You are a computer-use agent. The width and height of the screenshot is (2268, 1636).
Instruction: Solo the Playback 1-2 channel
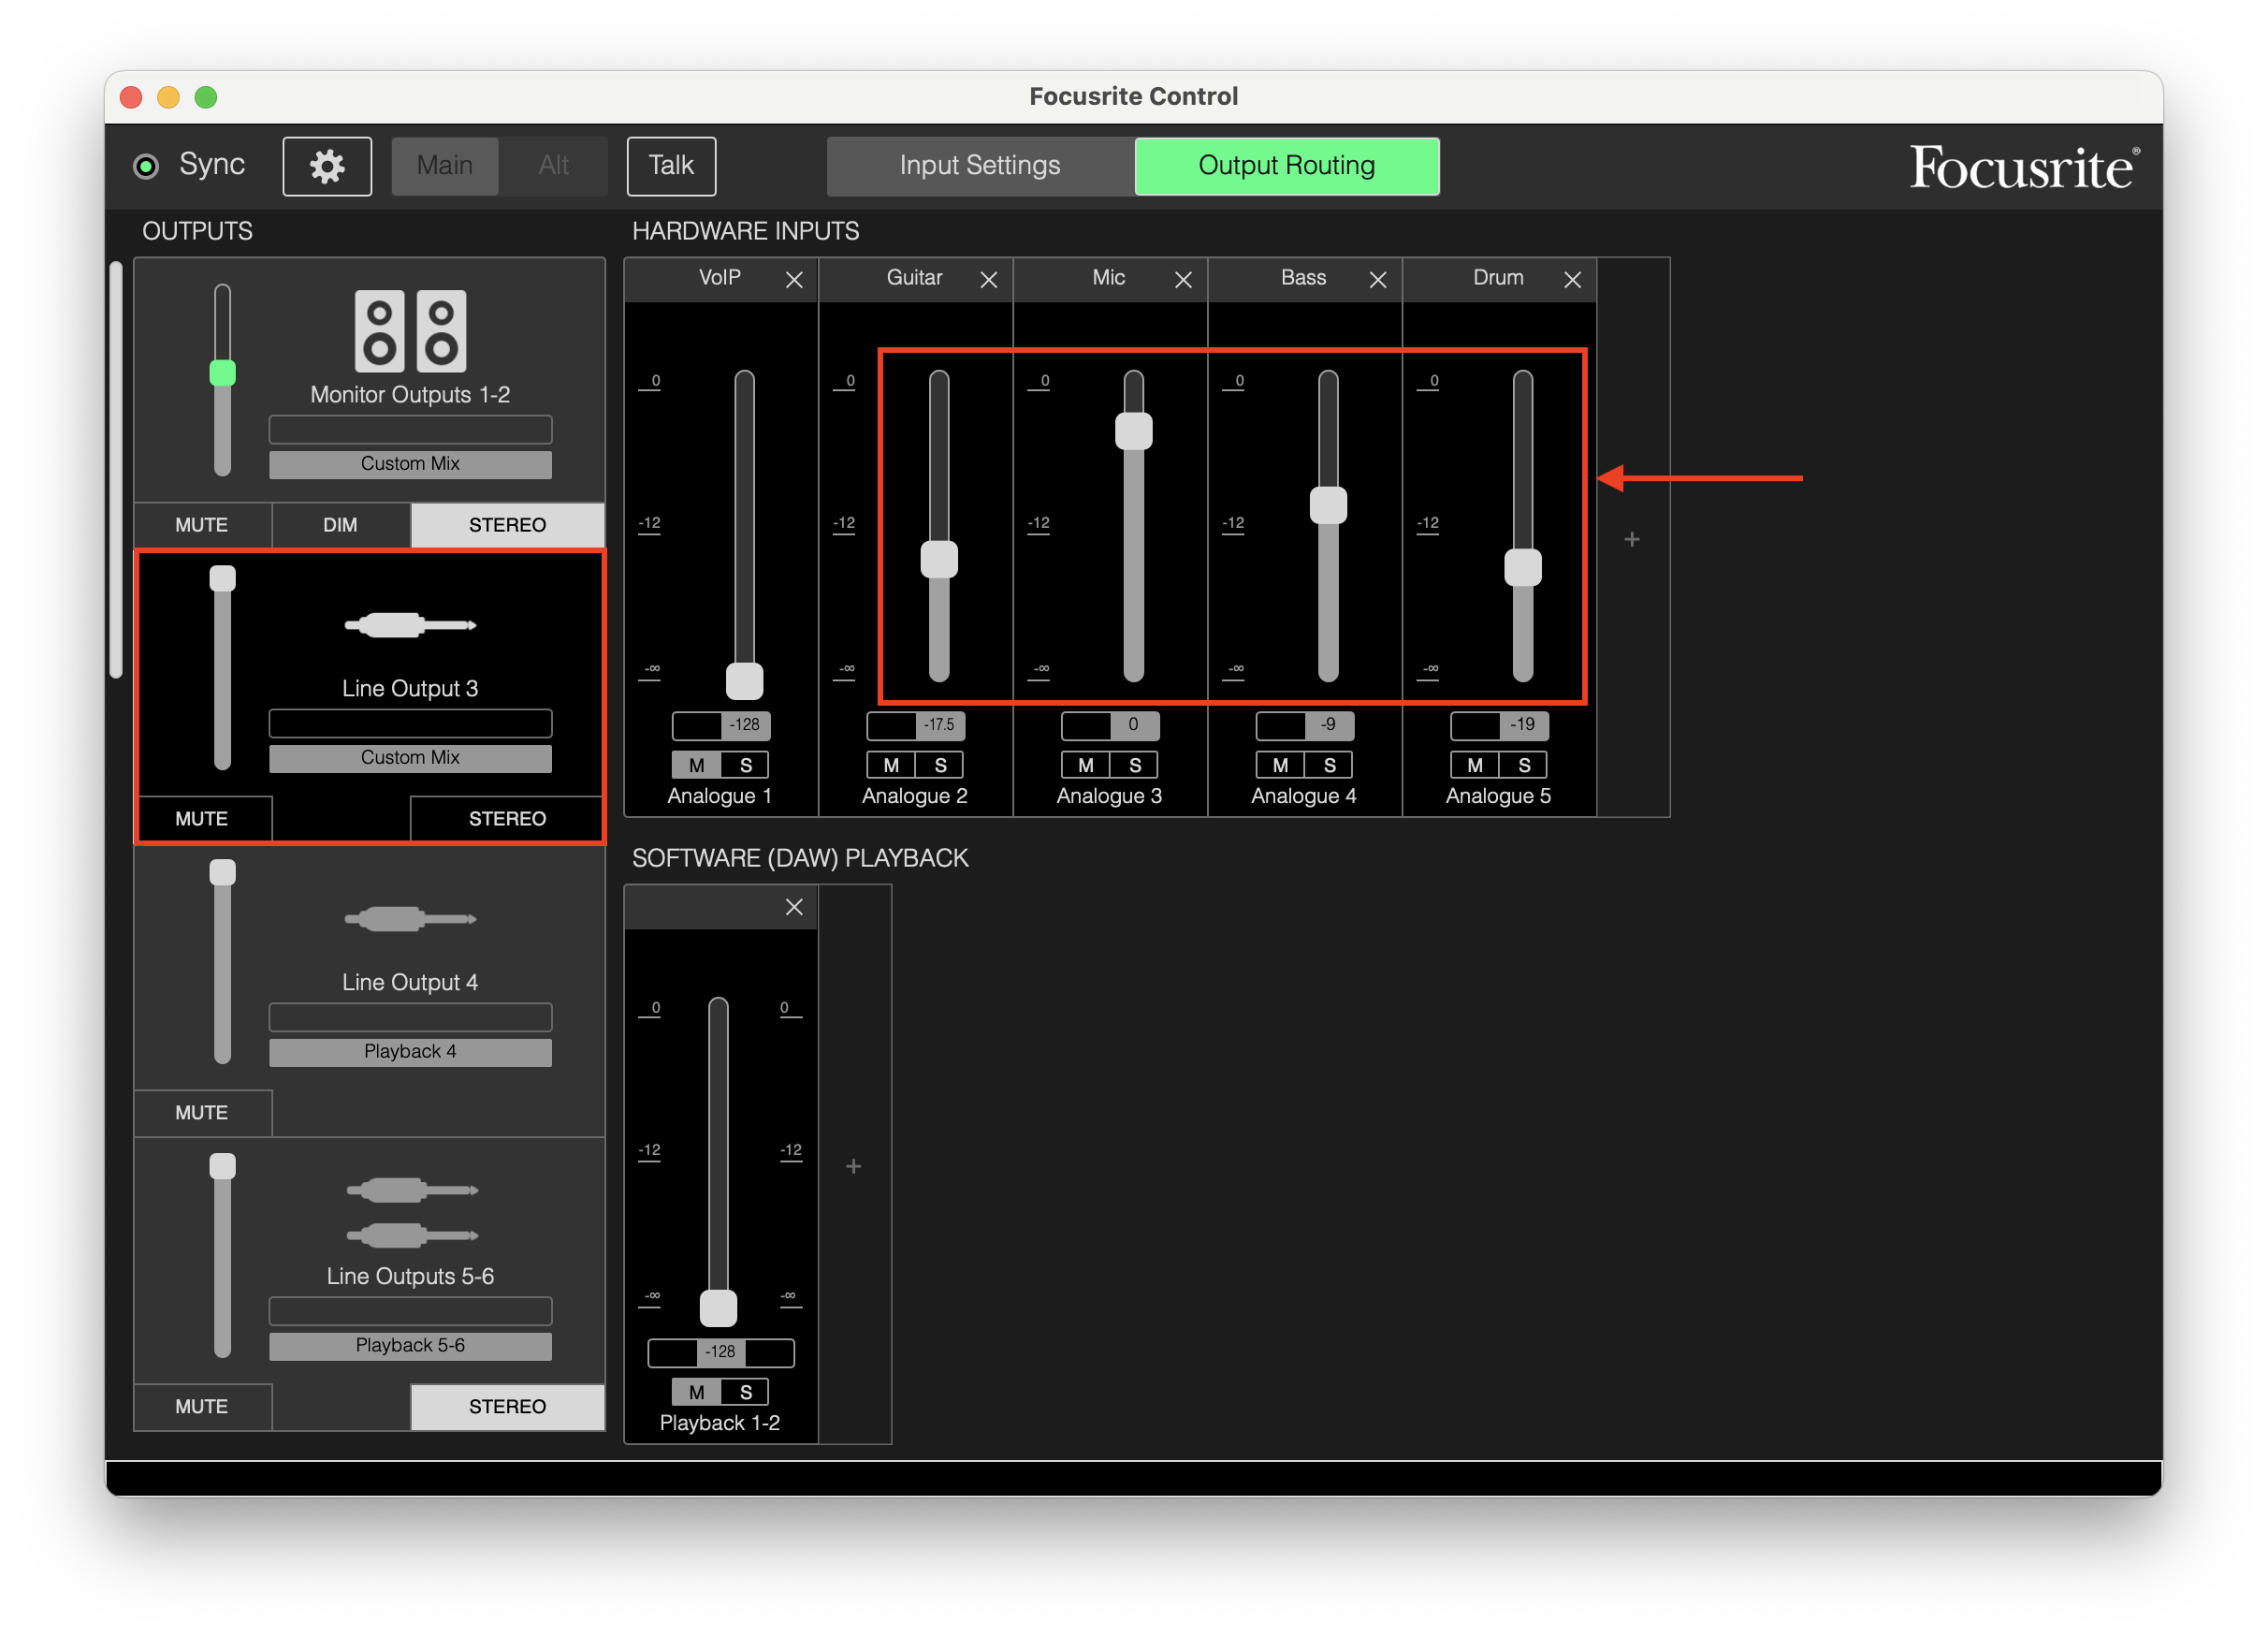(x=745, y=1393)
